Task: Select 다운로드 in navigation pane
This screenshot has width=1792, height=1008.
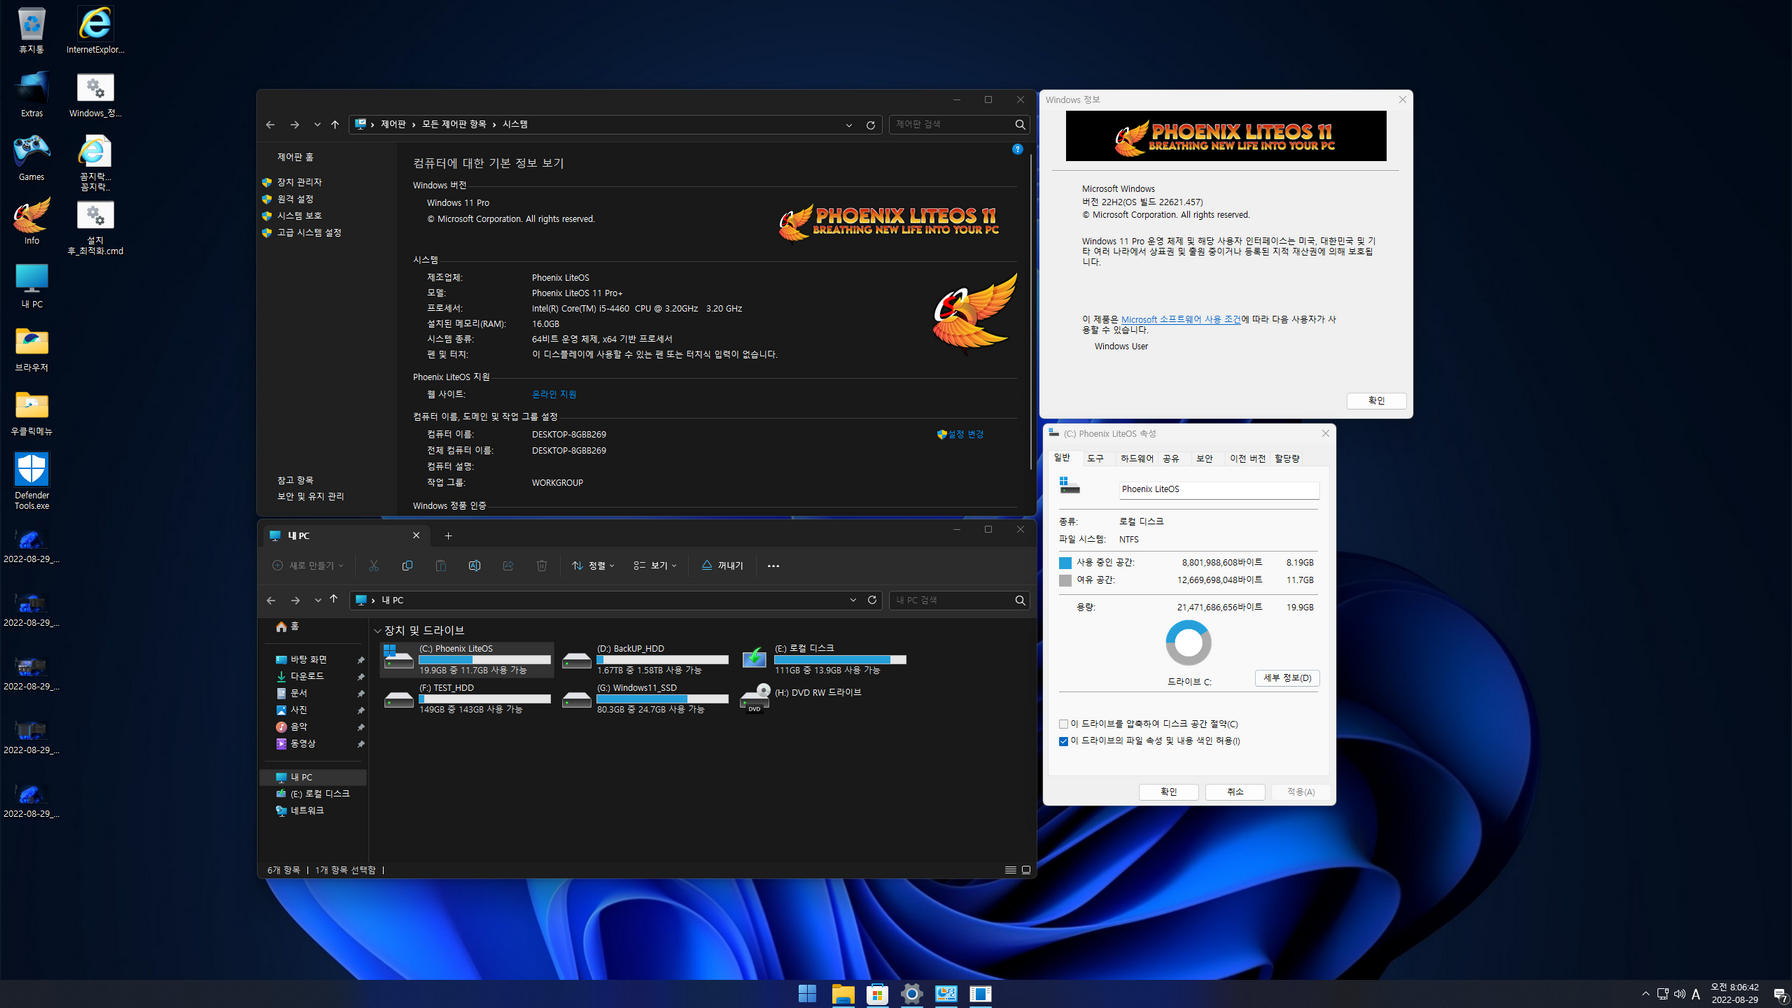Action: click(307, 677)
